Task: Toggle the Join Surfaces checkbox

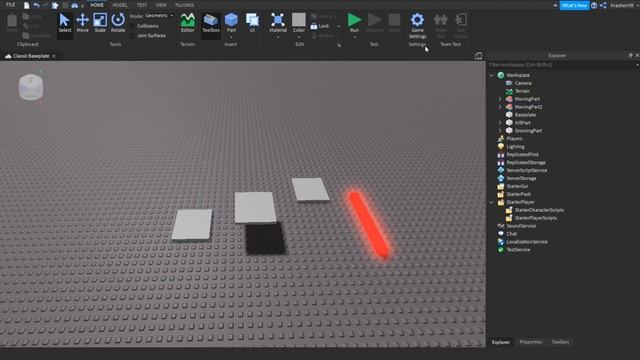Action: [x=132, y=36]
